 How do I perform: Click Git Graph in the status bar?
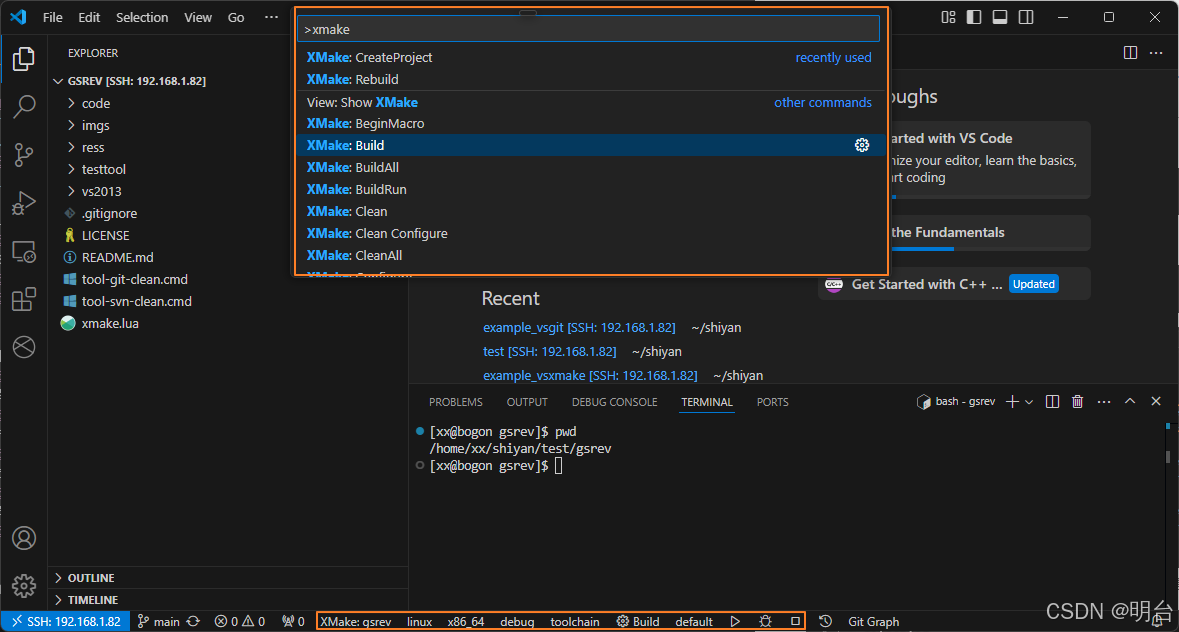click(x=873, y=621)
